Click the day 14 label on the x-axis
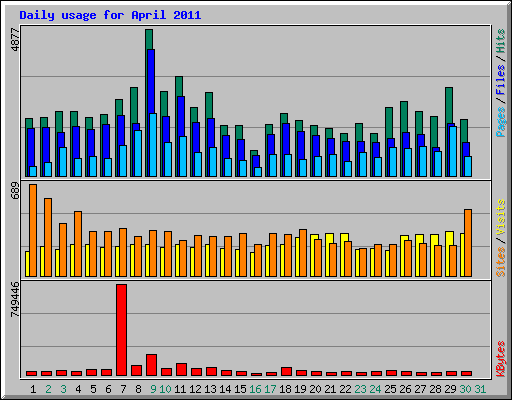 225,389
